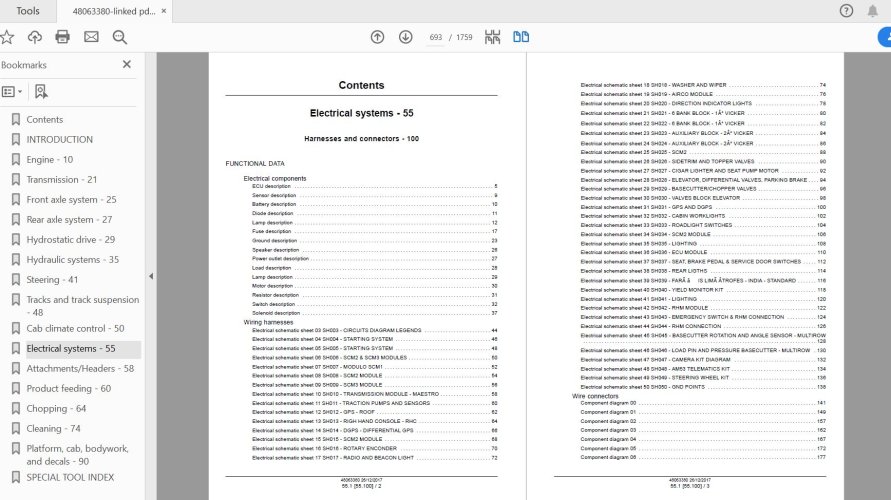The image size is (891, 500).
Task: Click the Electrical systems - 55 heading
Action: point(361,113)
